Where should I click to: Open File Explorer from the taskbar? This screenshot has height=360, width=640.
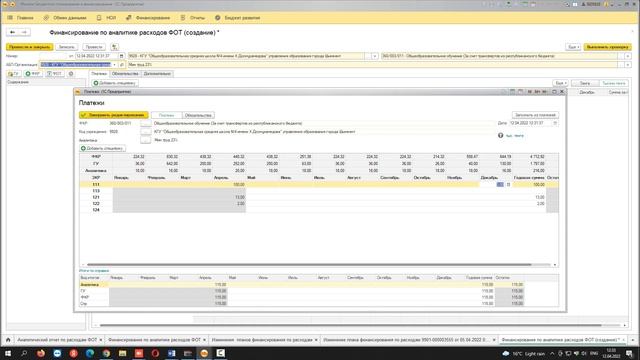click(122, 353)
